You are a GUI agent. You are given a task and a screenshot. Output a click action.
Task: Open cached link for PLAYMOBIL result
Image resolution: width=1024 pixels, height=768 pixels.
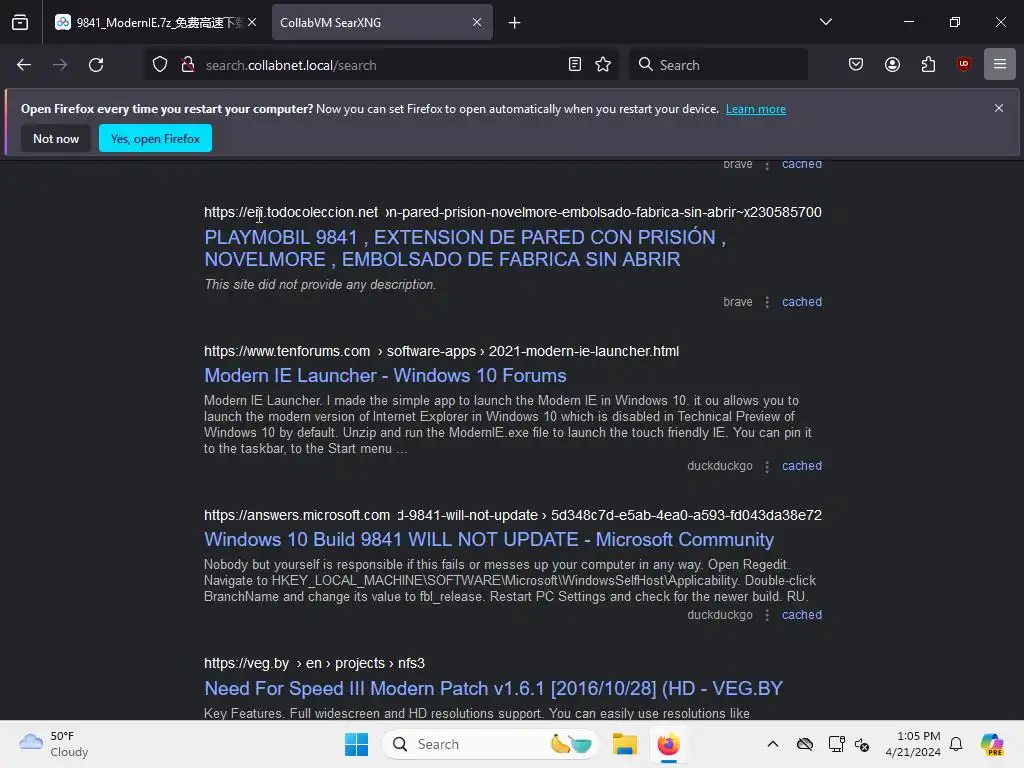(802, 302)
